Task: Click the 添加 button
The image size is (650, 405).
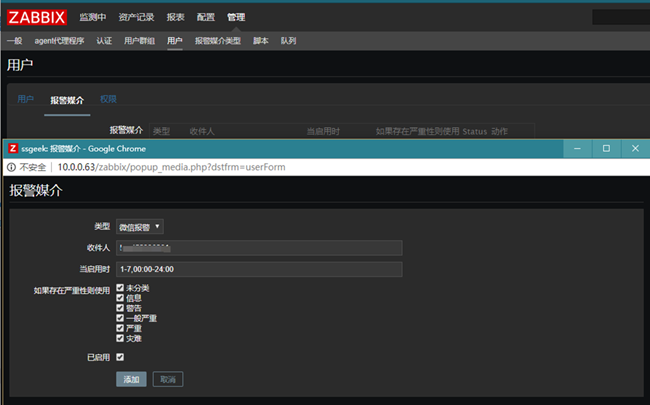Action: point(131,379)
